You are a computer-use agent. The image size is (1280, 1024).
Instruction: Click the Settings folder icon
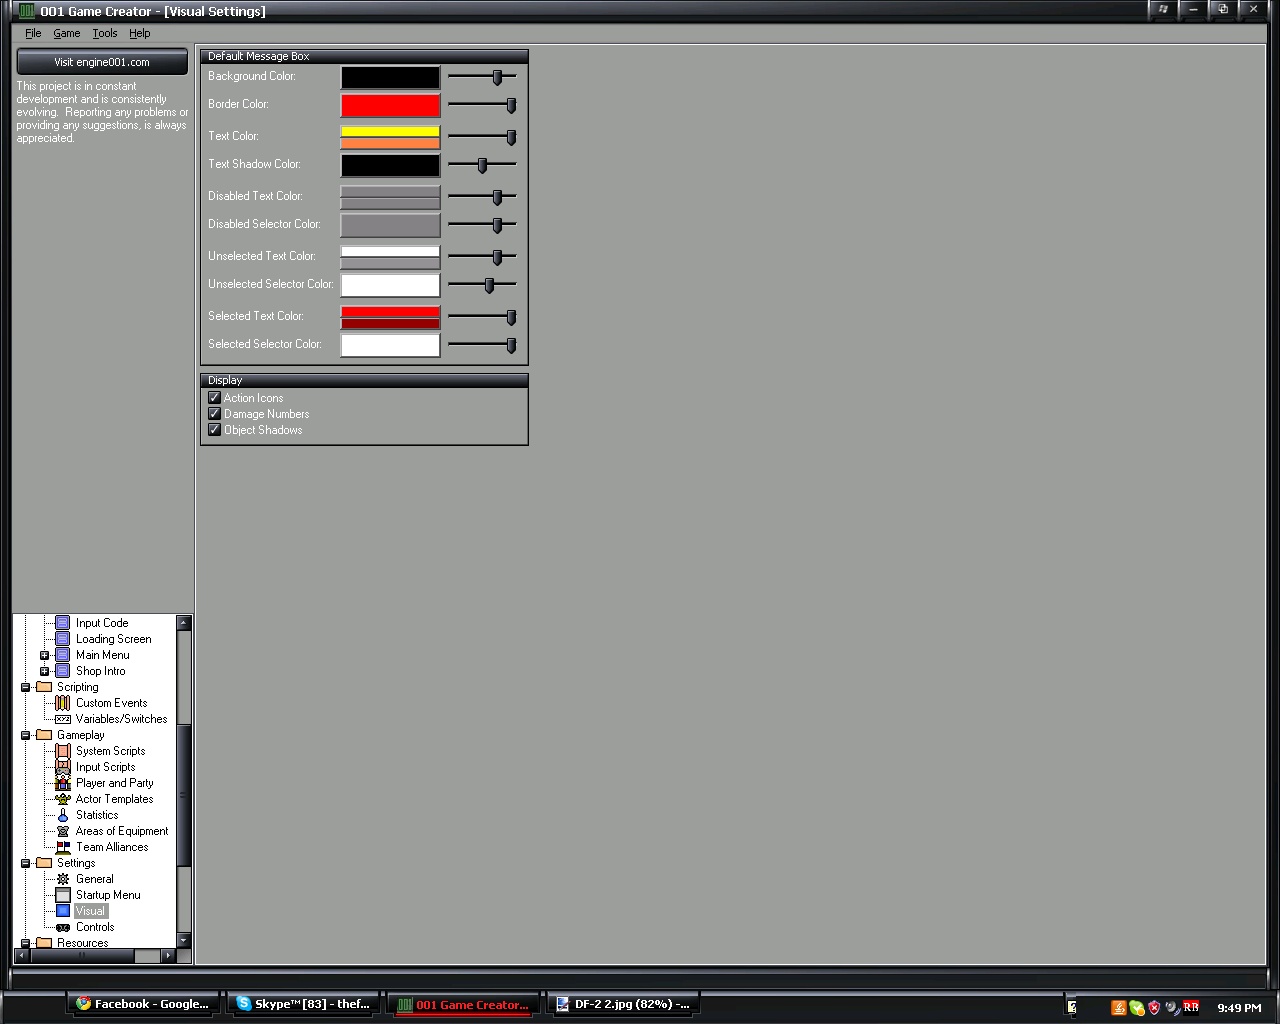[44, 863]
